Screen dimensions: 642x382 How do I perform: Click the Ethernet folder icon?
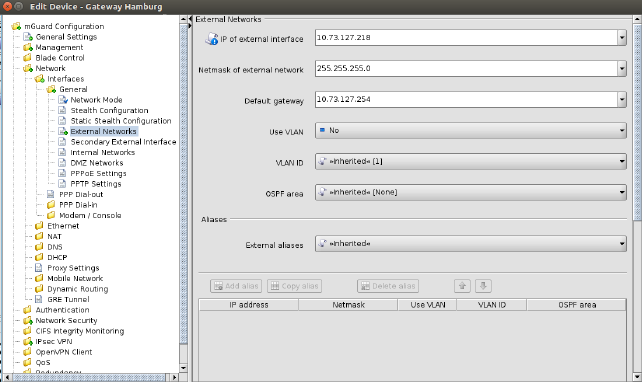tap(39, 226)
